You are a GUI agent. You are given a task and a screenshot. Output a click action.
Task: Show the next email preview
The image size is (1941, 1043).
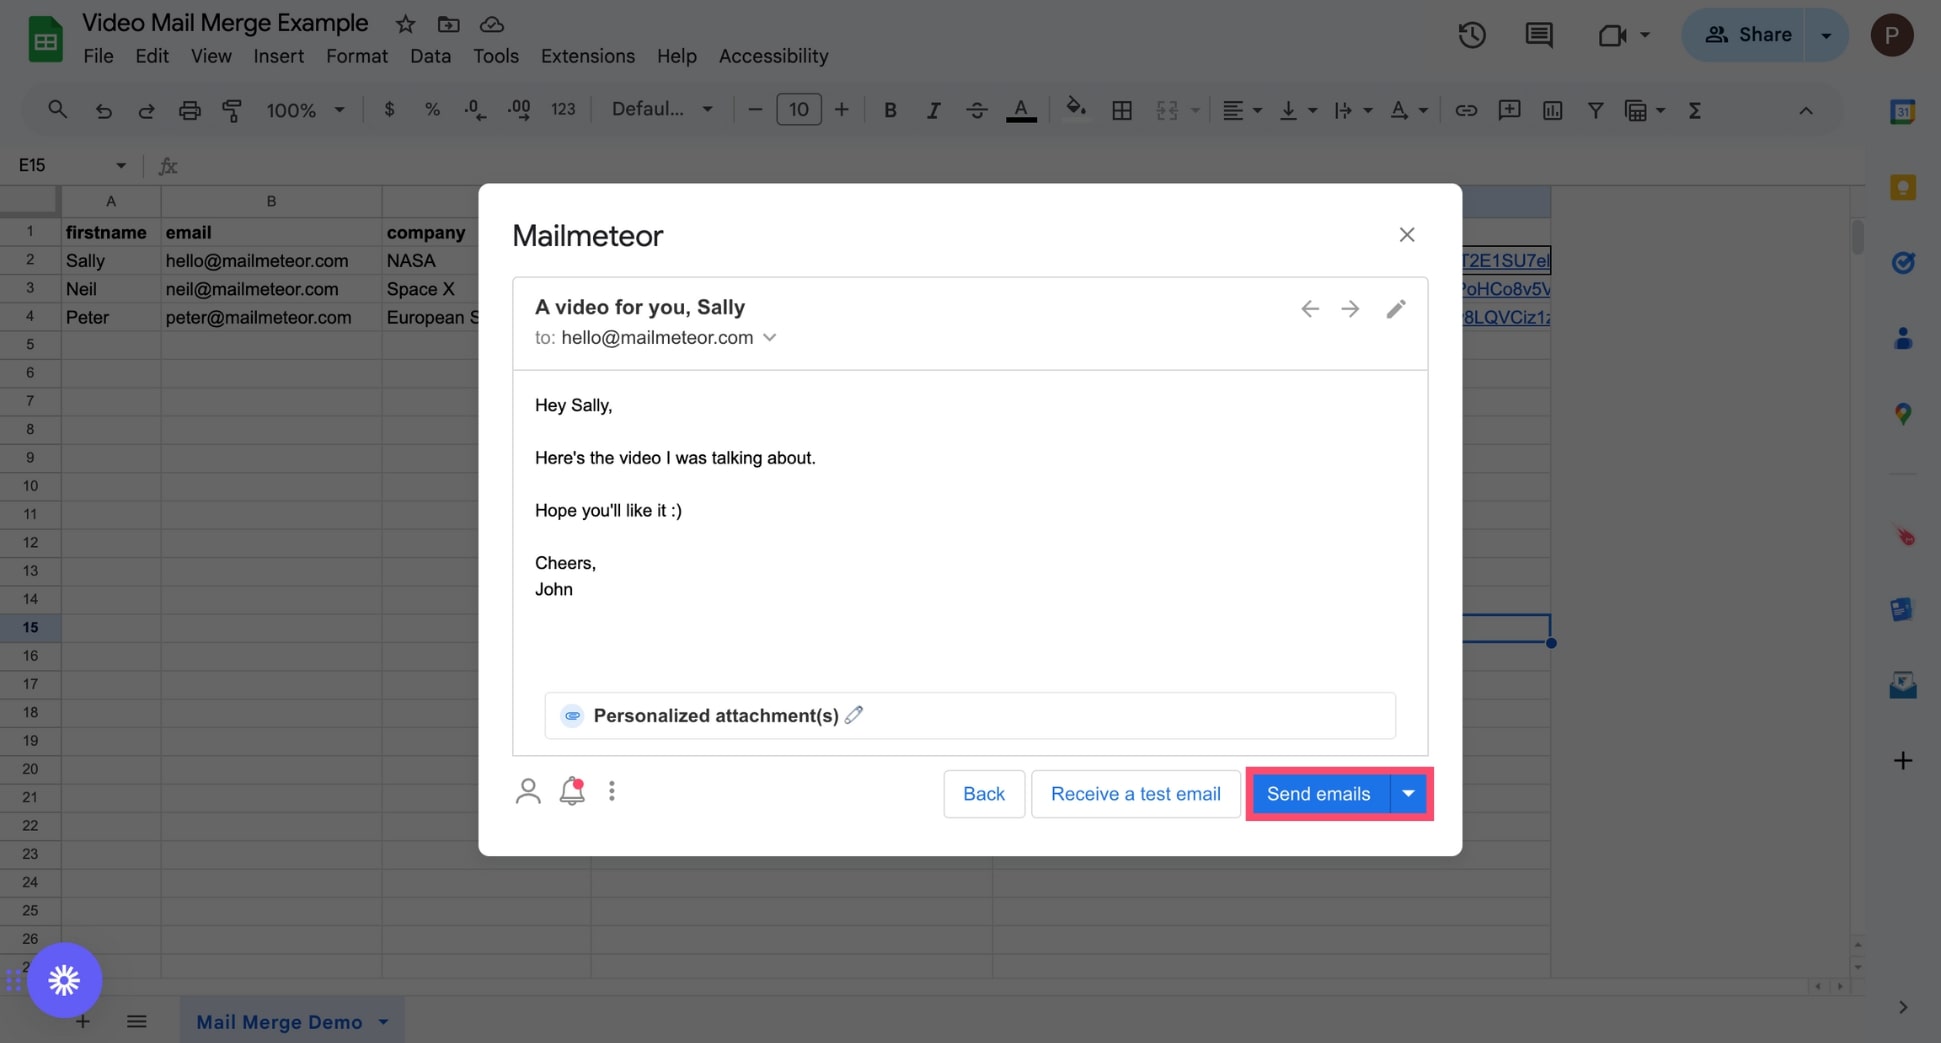point(1350,308)
